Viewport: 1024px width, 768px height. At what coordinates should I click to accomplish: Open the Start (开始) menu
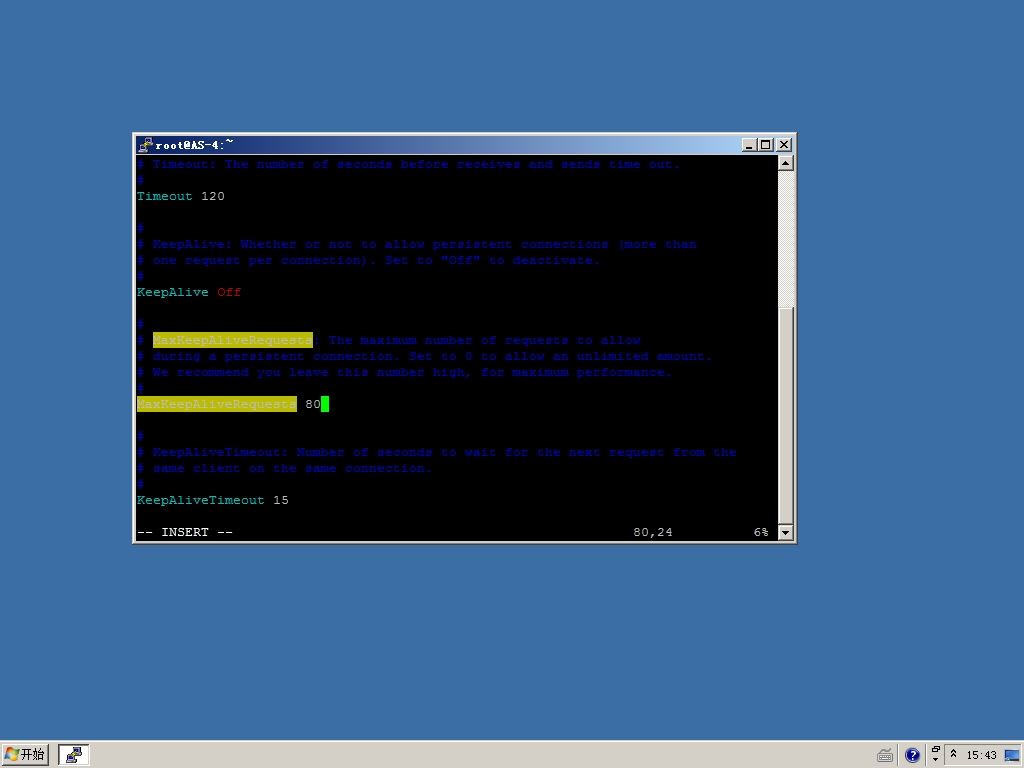coord(25,755)
